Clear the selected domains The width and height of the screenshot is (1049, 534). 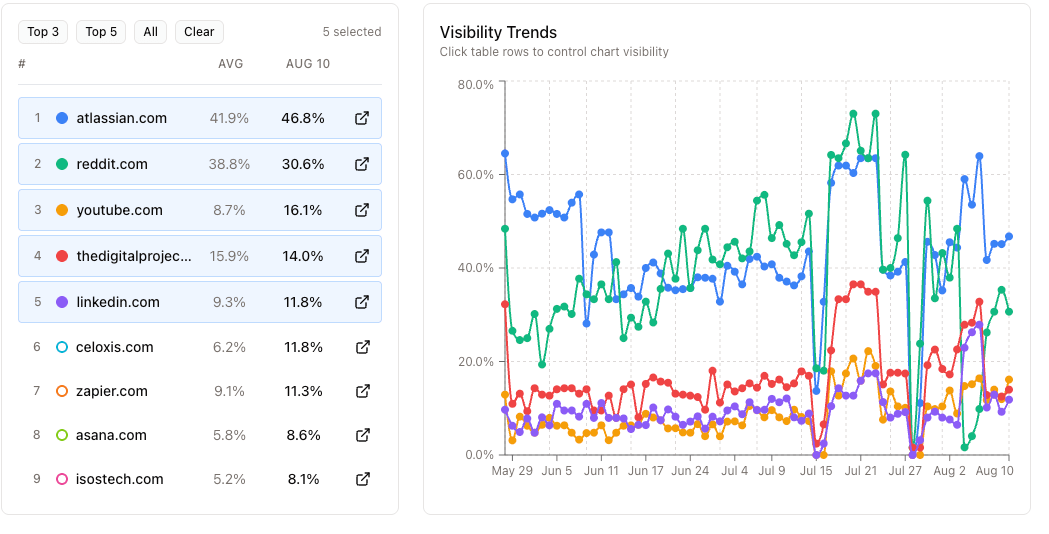click(199, 32)
